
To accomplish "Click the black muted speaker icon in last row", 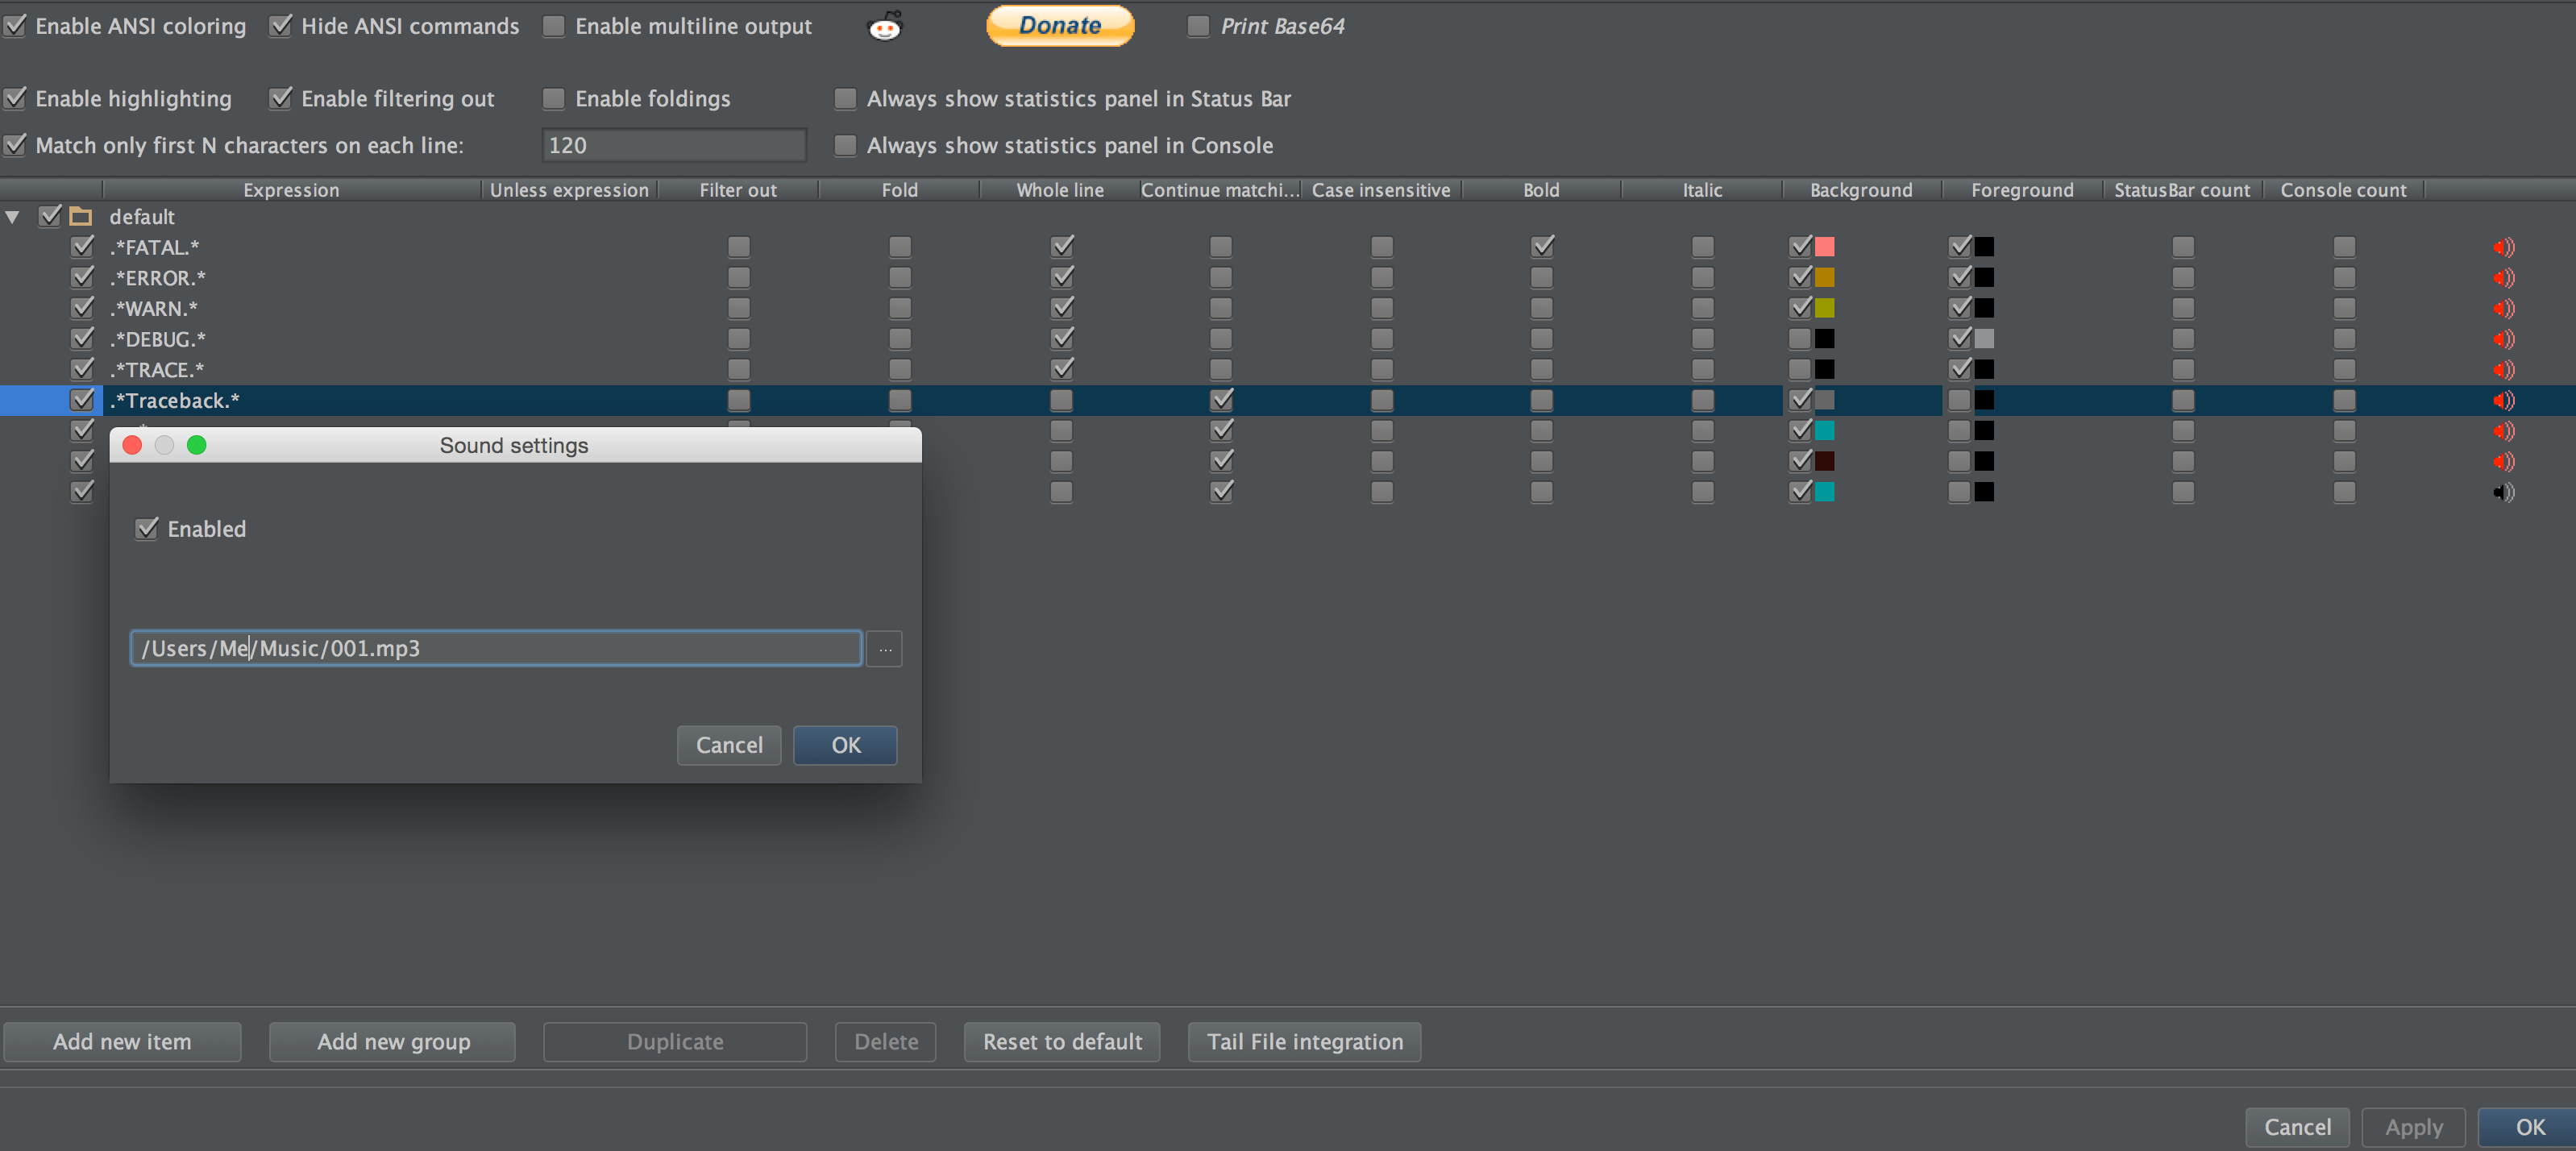I will [x=2503, y=492].
